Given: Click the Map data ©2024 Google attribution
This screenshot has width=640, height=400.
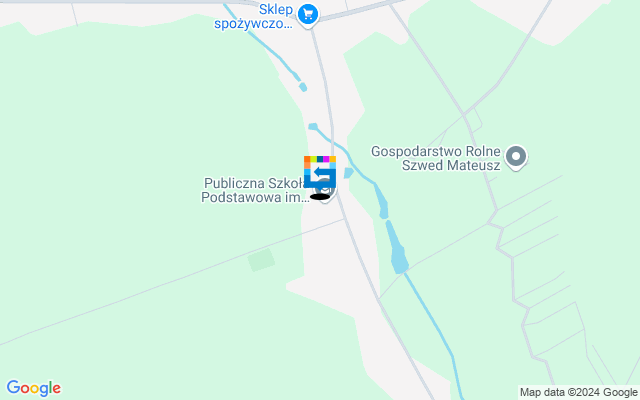Looking at the screenshot, I should pos(578,392).
